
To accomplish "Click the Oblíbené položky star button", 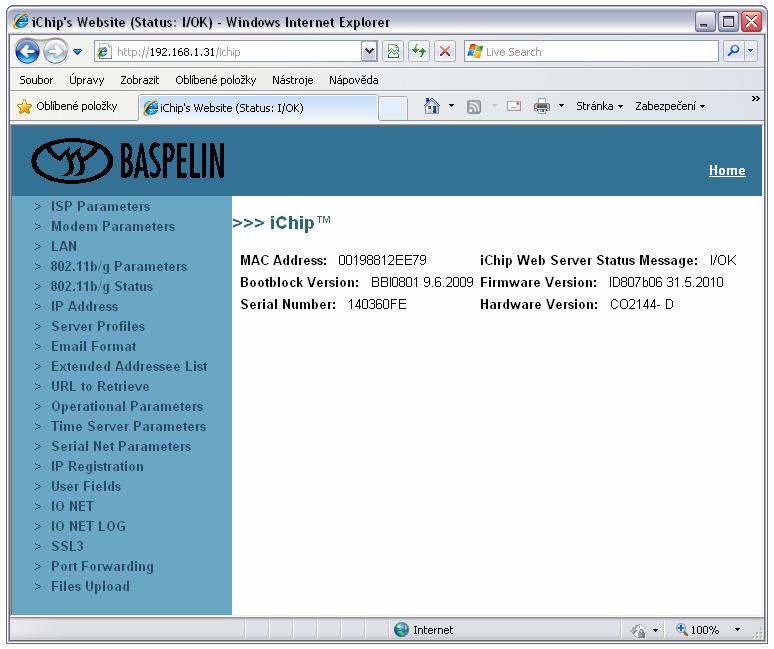I will point(67,106).
